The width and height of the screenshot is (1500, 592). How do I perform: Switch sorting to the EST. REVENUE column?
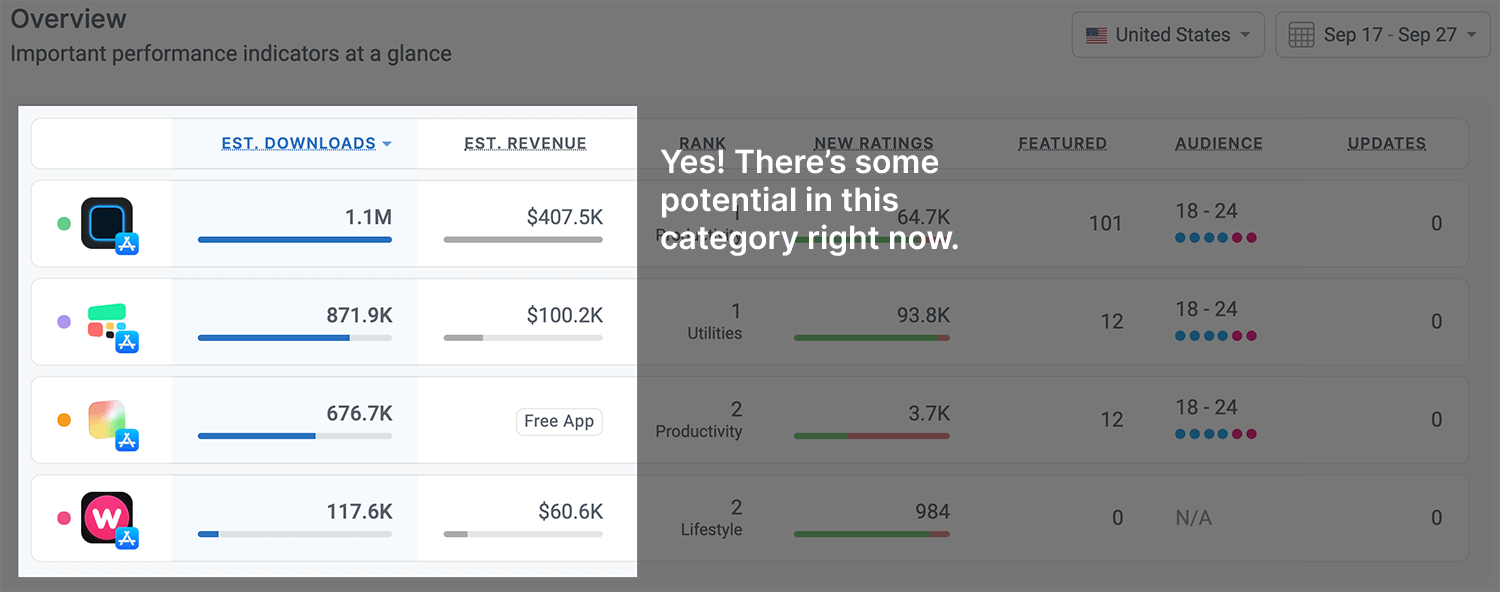[525, 143]
